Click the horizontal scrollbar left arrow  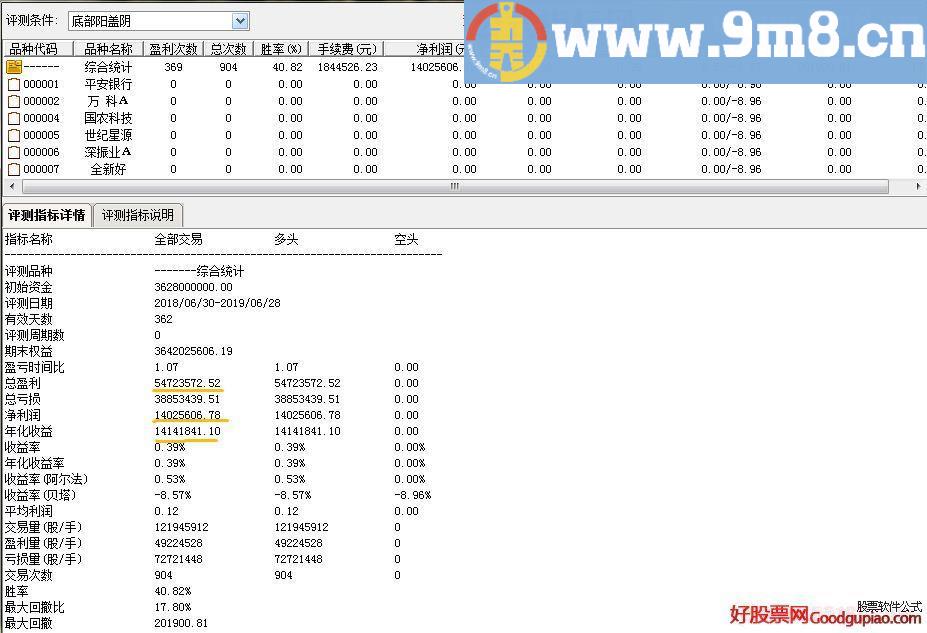(x=11, y=186)
